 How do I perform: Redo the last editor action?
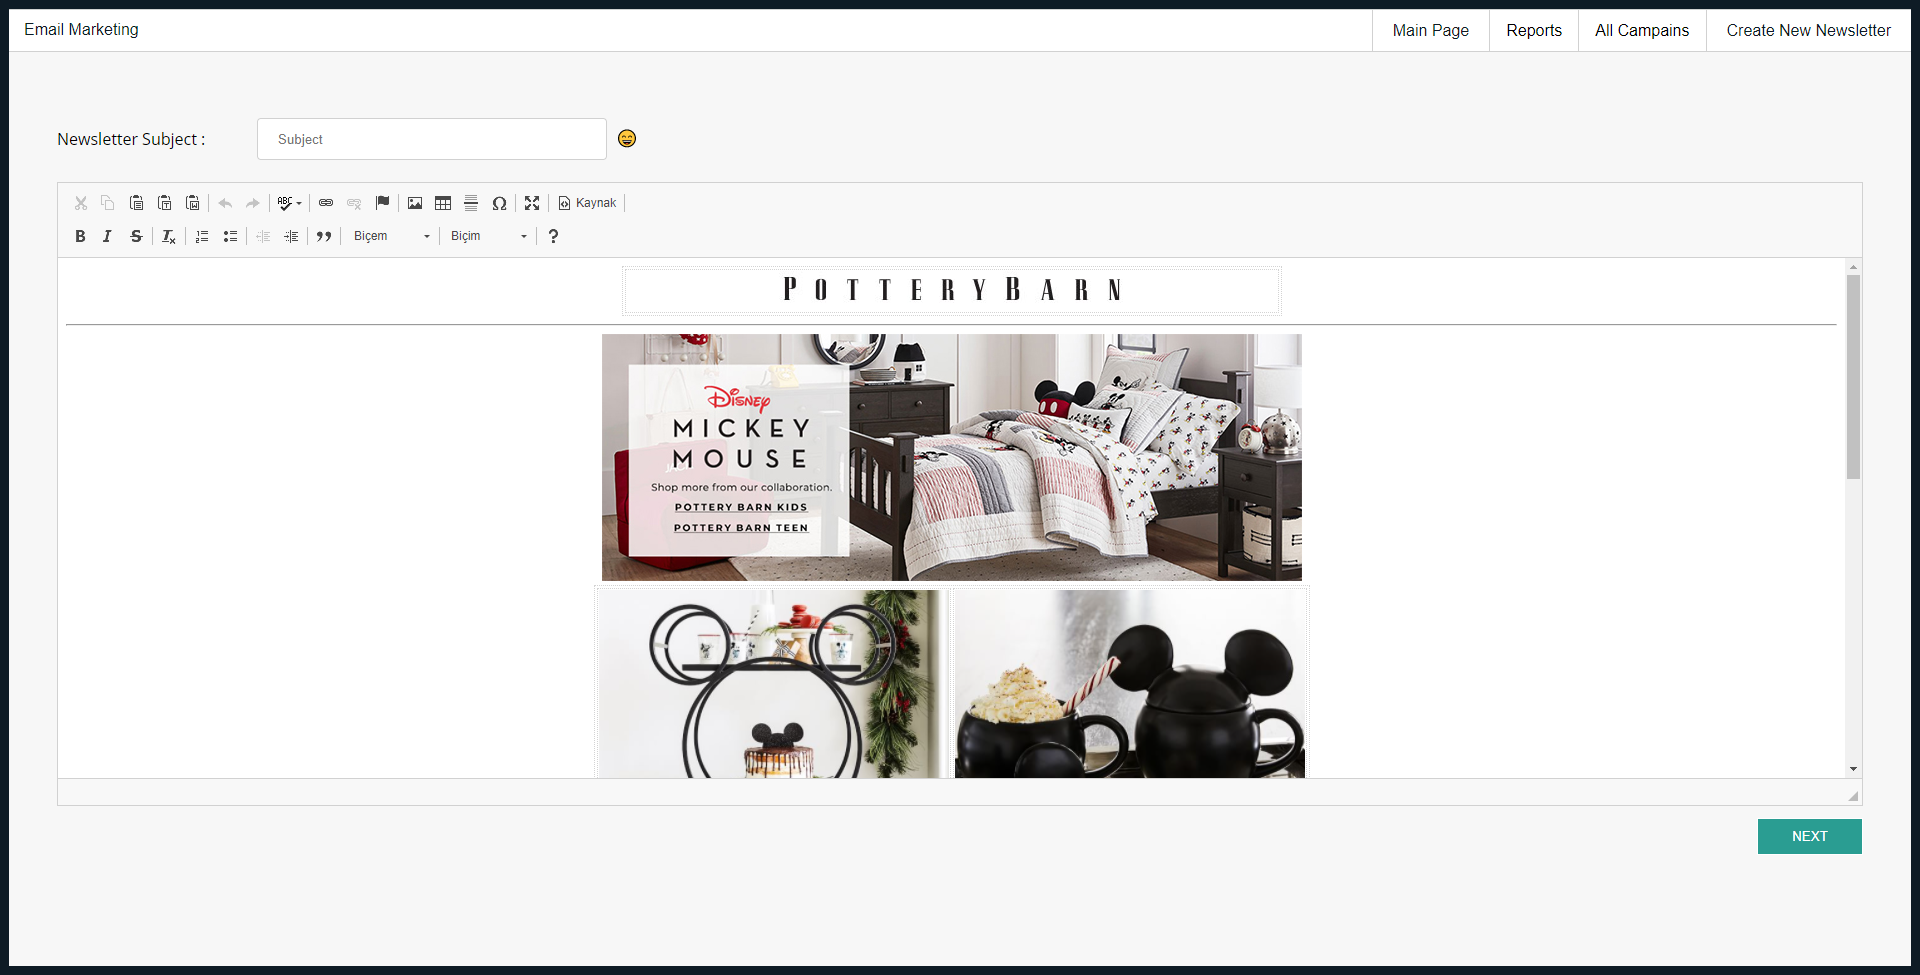point(253,203)
